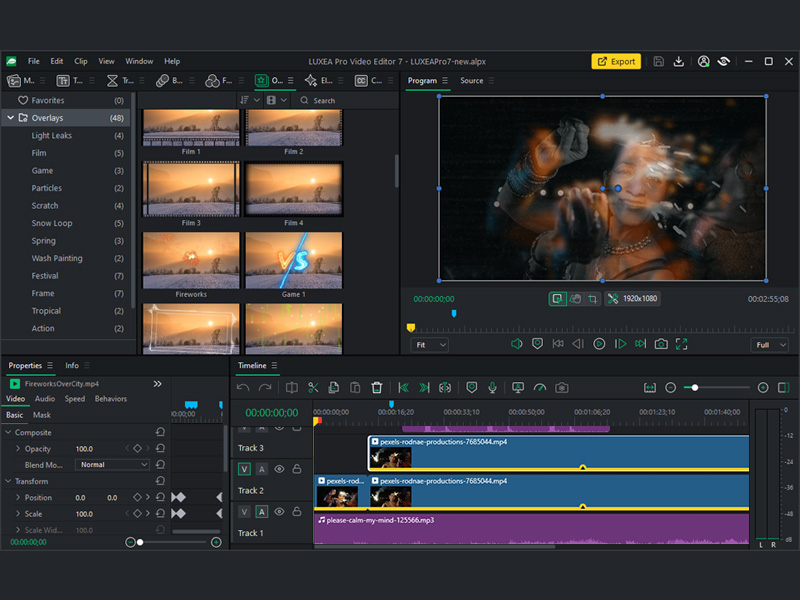800x600 pixels.
Task: Open the Fit zoom dropdown under the preview
Action: click(430, 344)
